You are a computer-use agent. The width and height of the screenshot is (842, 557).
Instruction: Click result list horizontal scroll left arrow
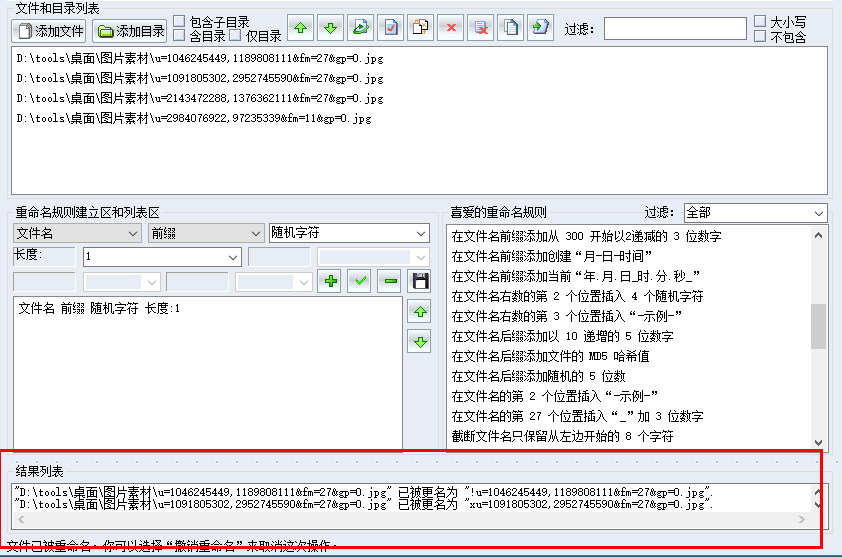click(x=21, y=519)
